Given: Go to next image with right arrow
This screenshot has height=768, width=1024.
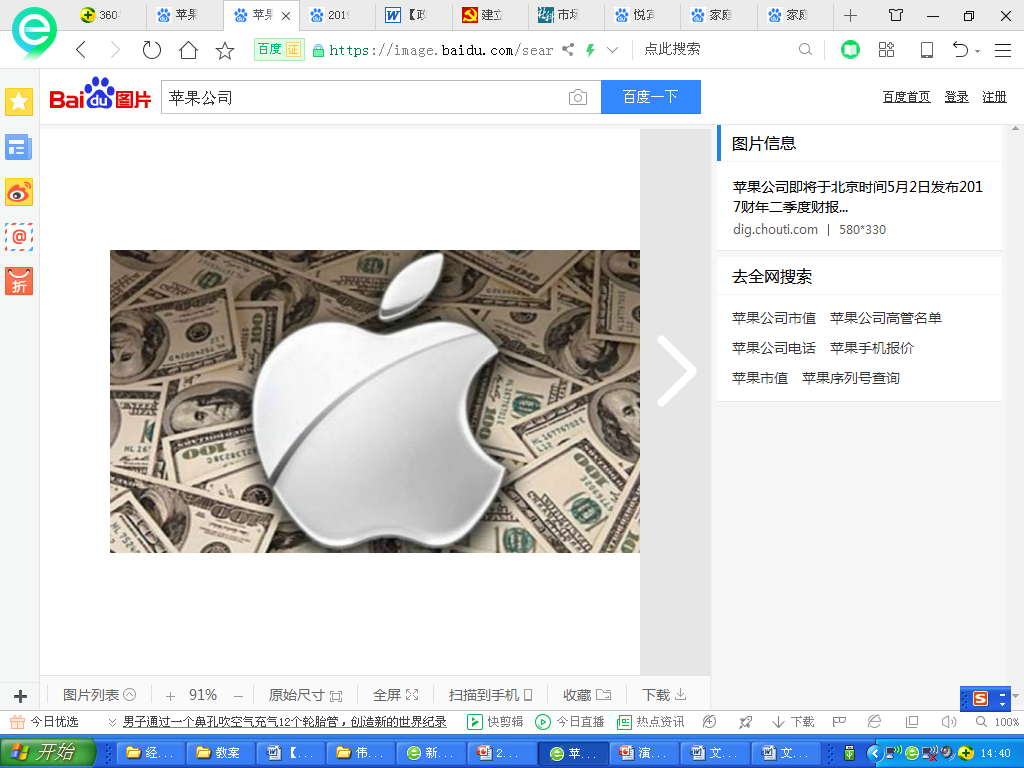Looking at the screenshot, I should tap(676, 370).
